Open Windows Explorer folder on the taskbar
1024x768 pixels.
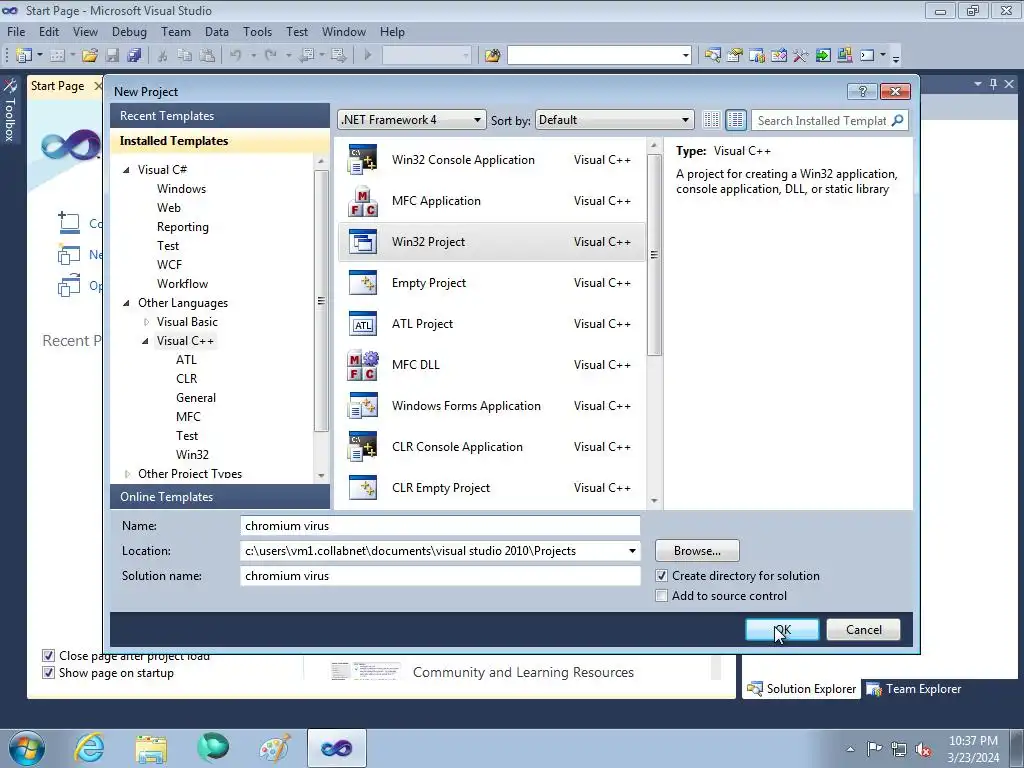(x=152, y=748)
